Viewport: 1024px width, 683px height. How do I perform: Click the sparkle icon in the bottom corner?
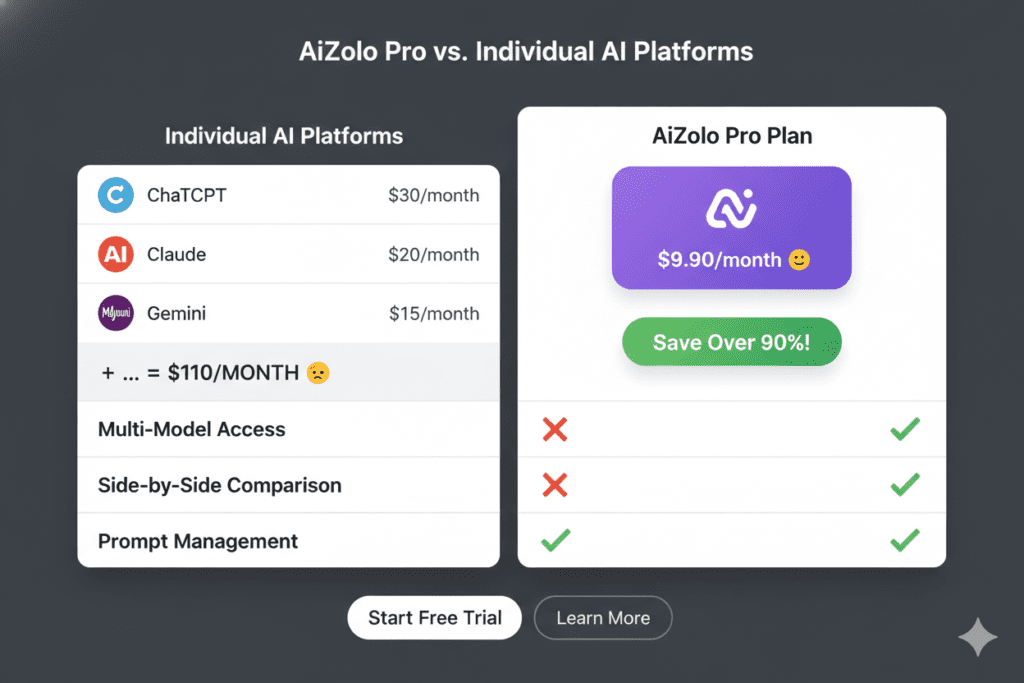(977, 637)
